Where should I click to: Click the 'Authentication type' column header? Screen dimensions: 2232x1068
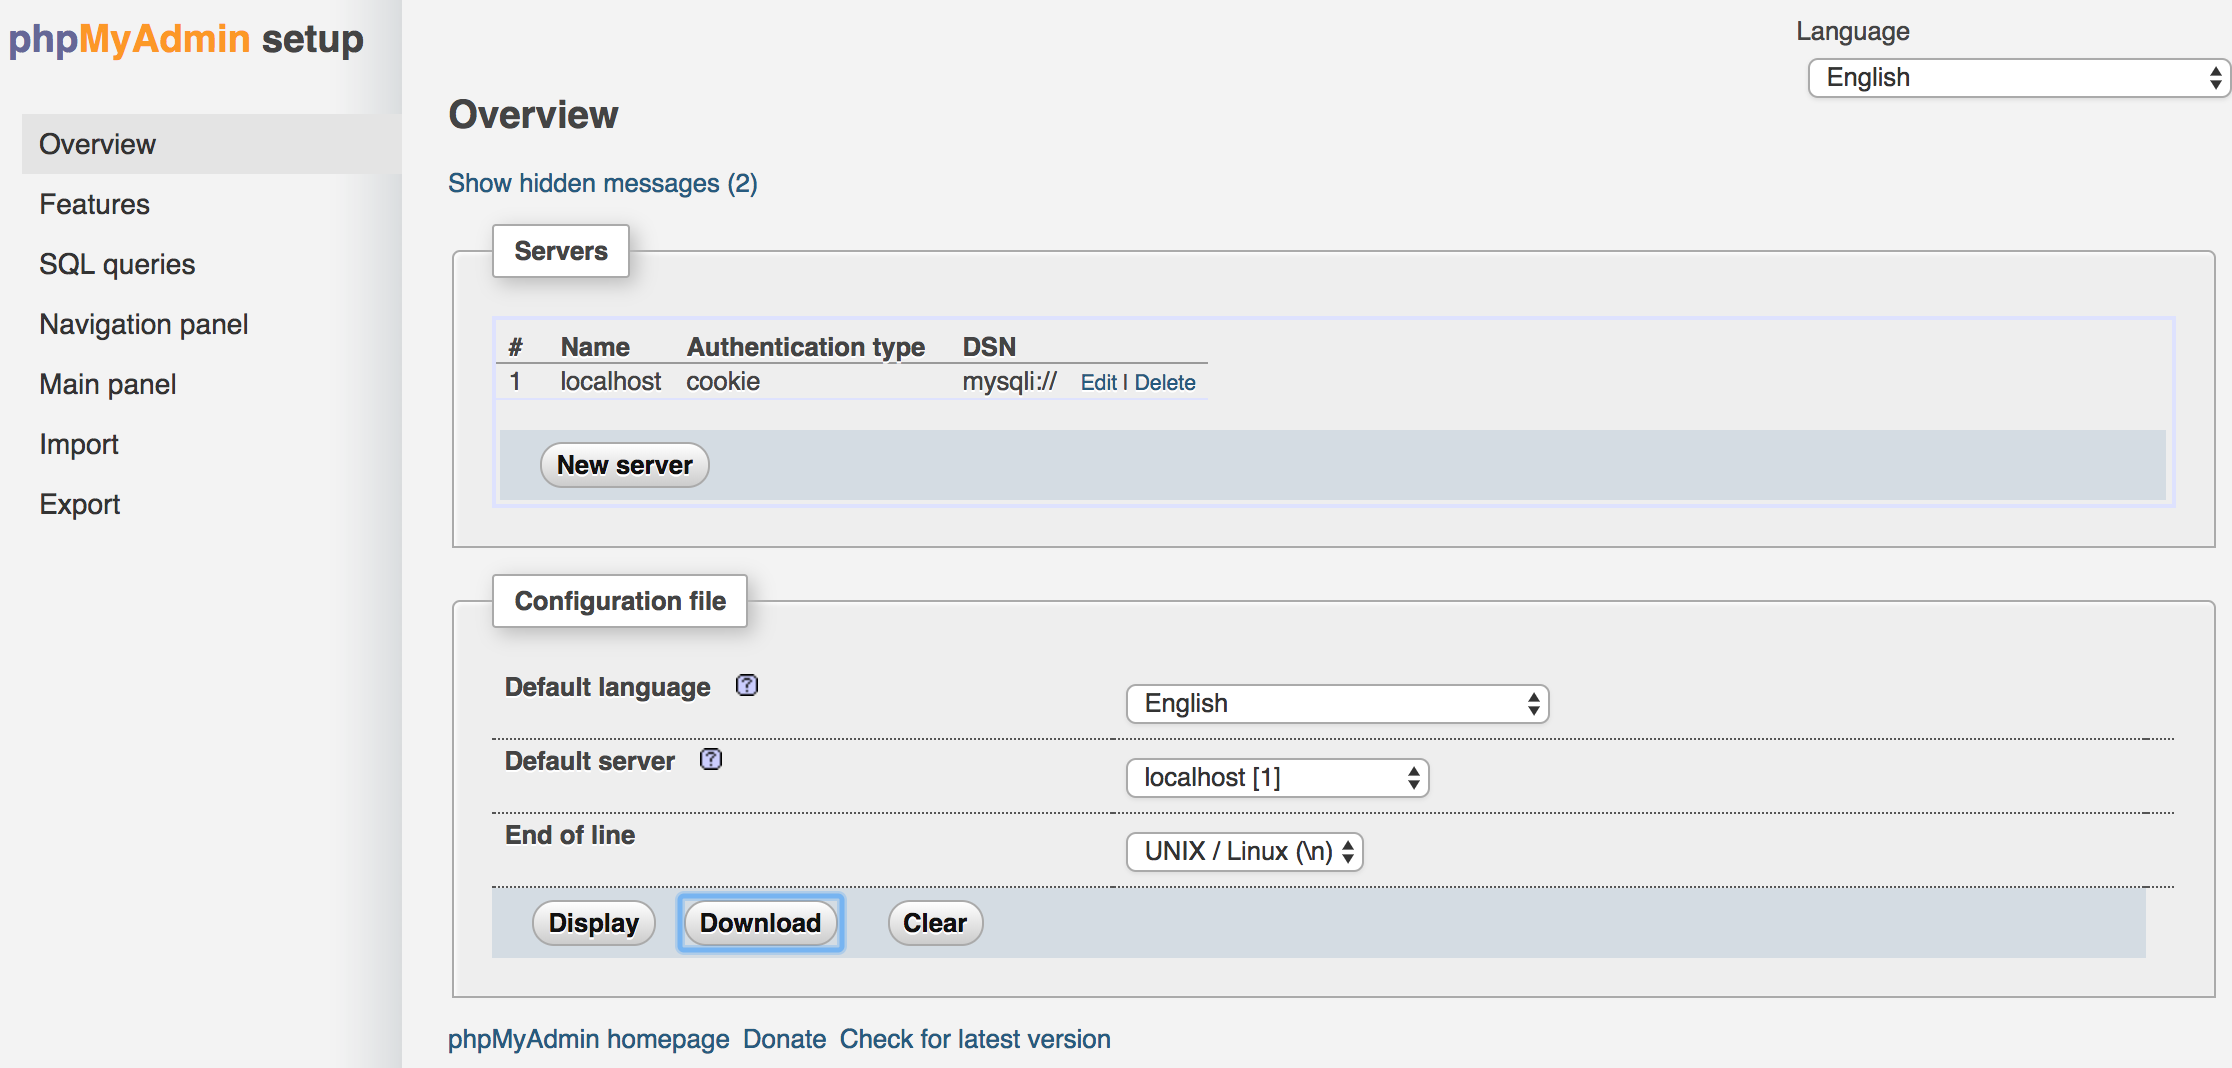[x=806, y=347]
